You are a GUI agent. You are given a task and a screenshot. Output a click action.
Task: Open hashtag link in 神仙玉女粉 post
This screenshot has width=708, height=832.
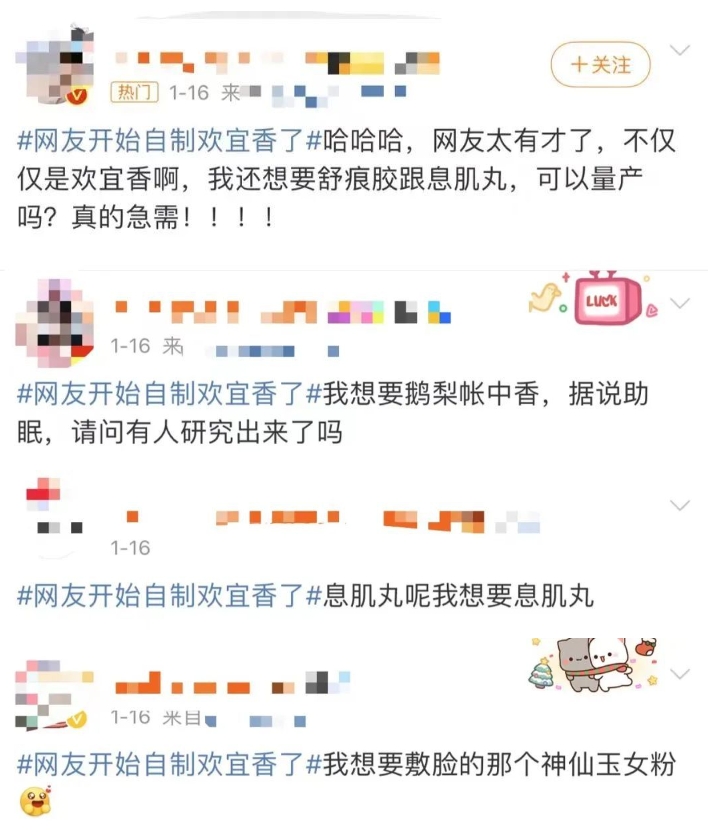coord(170,764)
